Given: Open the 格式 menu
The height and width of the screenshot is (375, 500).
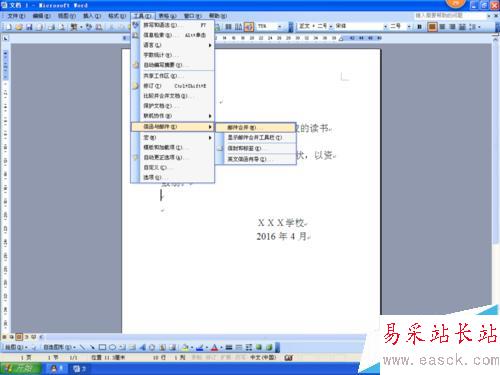Looking at the screenshot, I should click(117, 16).
